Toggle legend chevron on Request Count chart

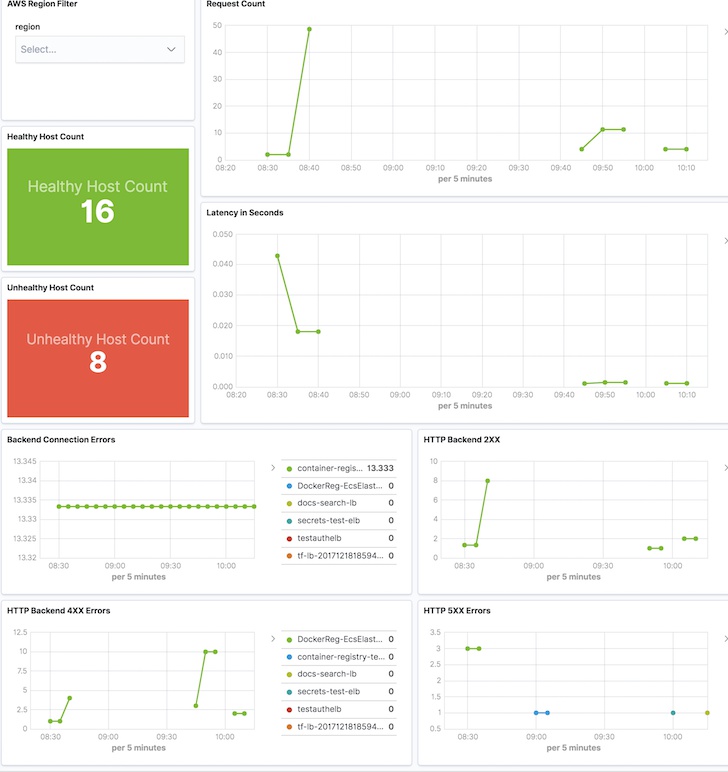[725, 32]
